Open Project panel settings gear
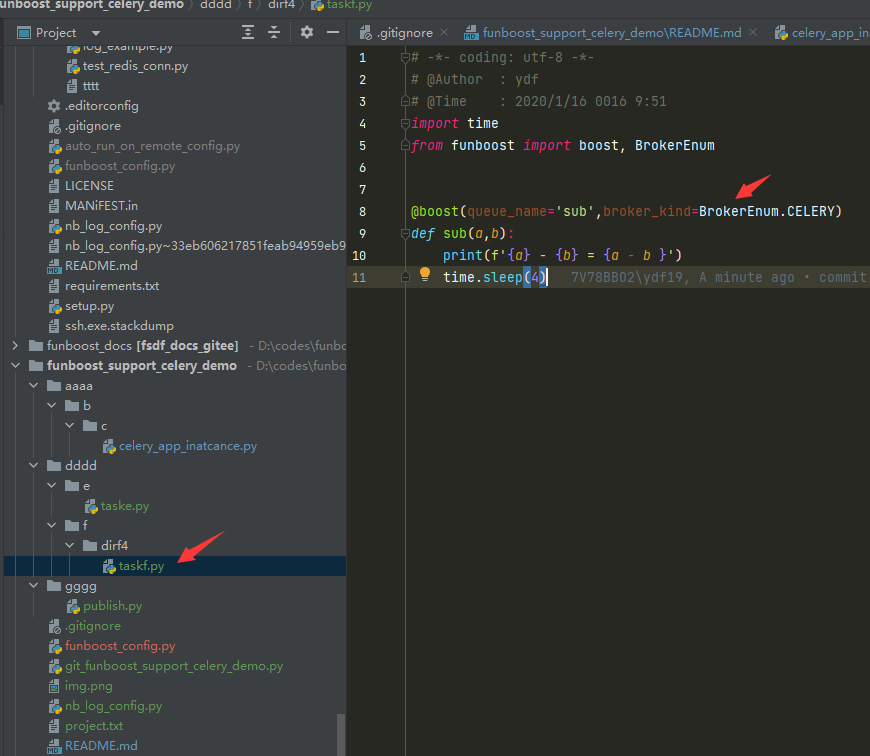Image resolution: width=870 pixels, height=756 pixels. click(x=307, y=33)
